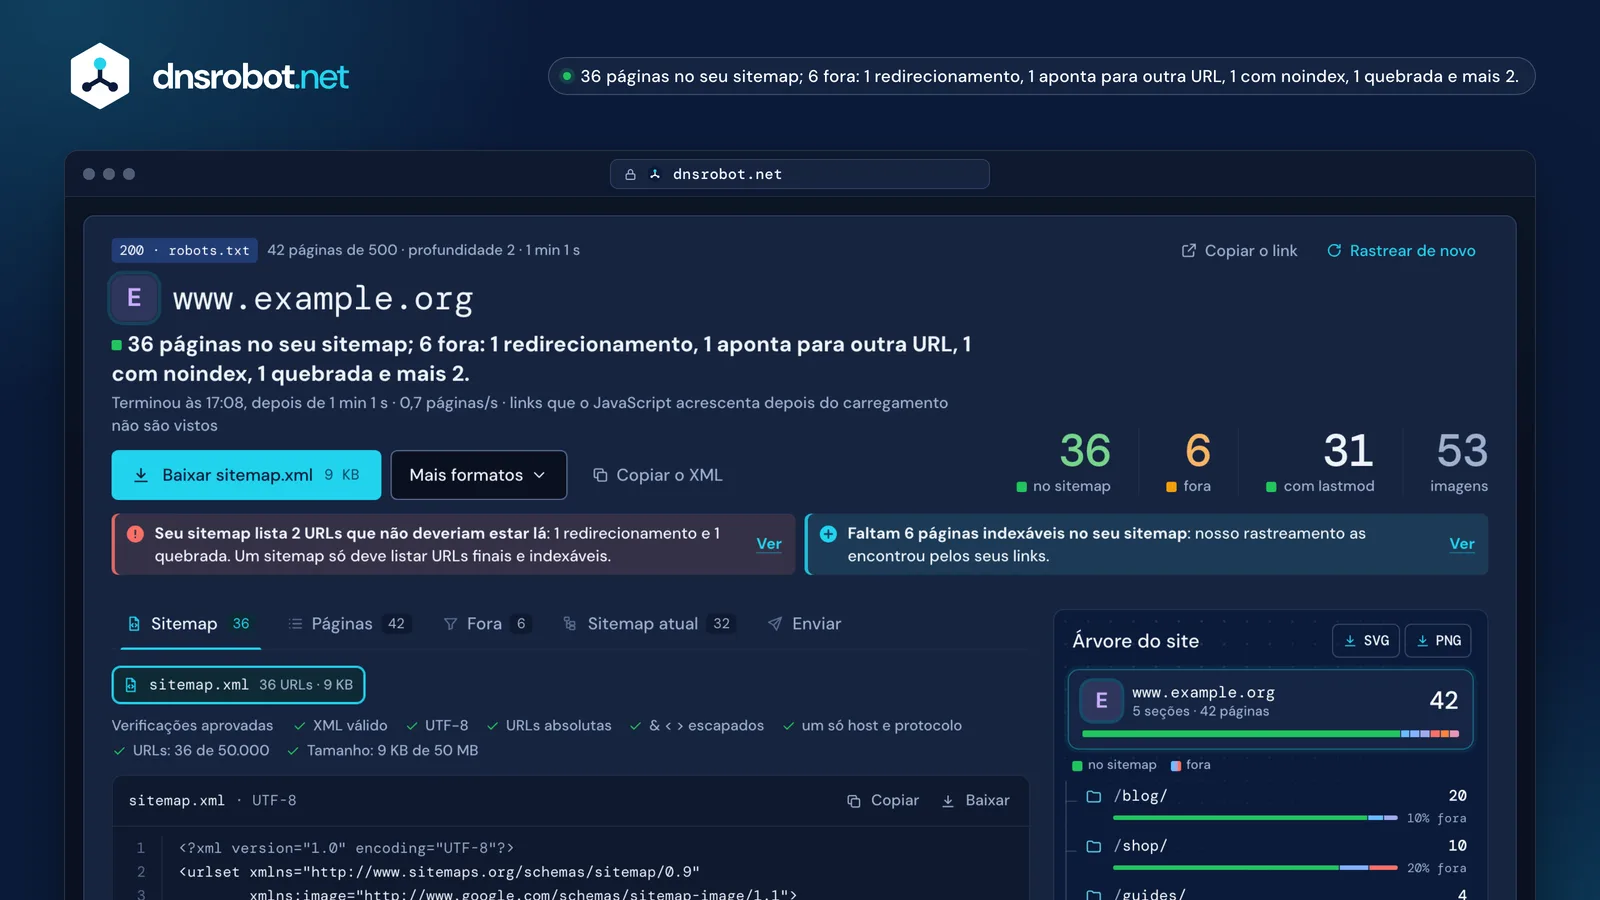This screenshot has width=1600, height=900.
Task: Click the URLs absolutas check item
Action: coord(549,726)
